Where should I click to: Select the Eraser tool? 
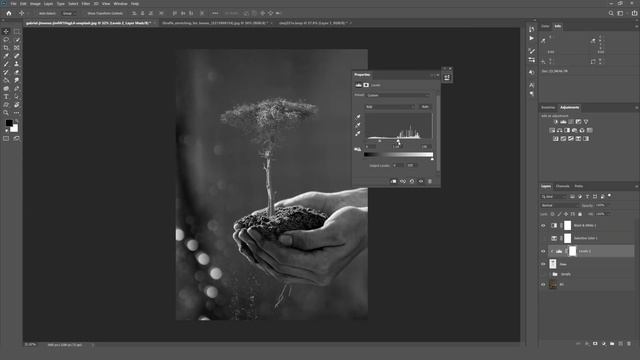[17, 72]
